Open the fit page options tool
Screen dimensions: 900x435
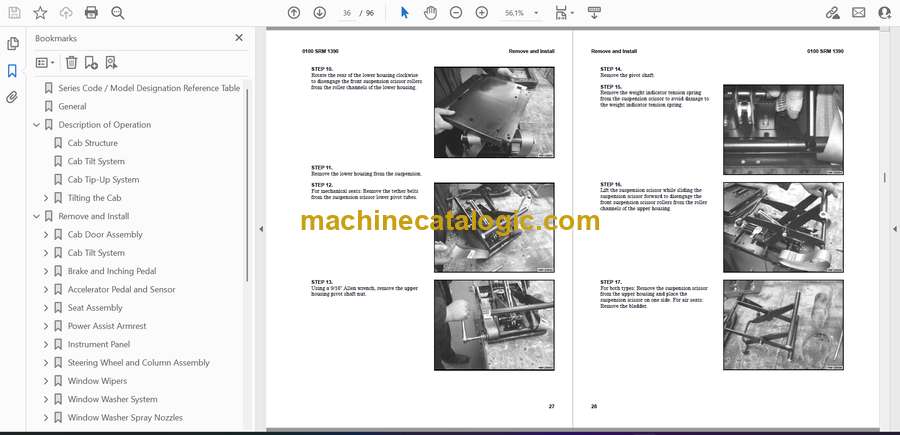[x=564, y=13]
